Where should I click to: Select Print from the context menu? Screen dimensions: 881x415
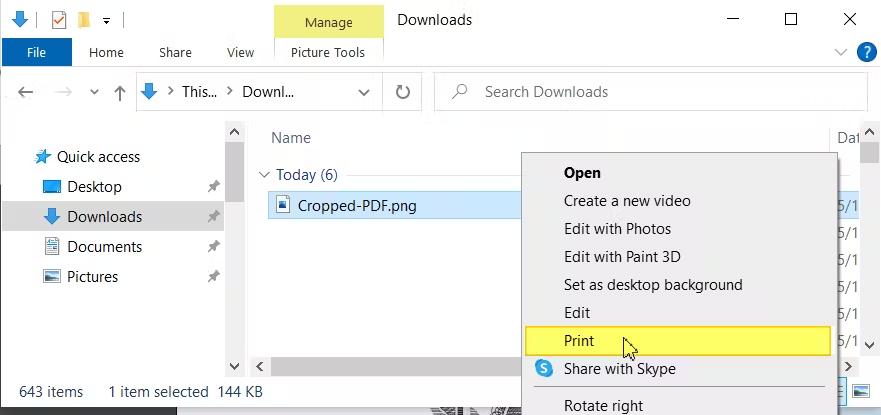[579, 341]
